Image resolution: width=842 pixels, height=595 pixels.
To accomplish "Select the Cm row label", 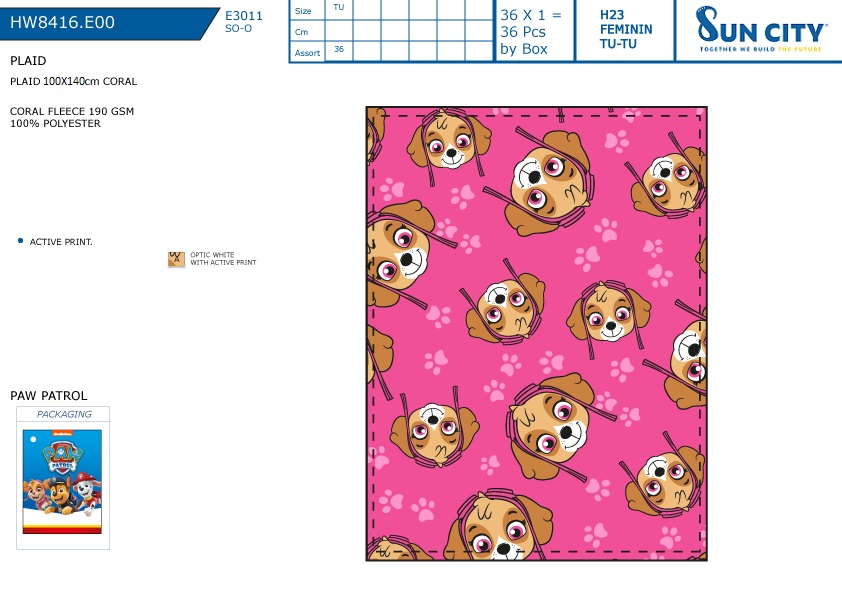I will [x=302, y=32].
